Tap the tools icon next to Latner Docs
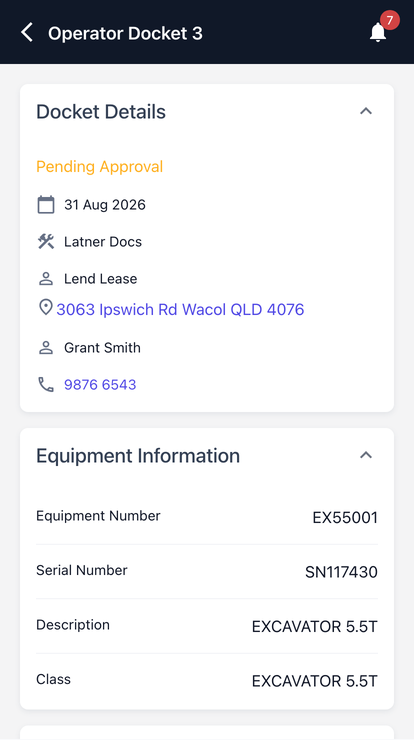This screenshot has width=414, height=740. point(46,242)
